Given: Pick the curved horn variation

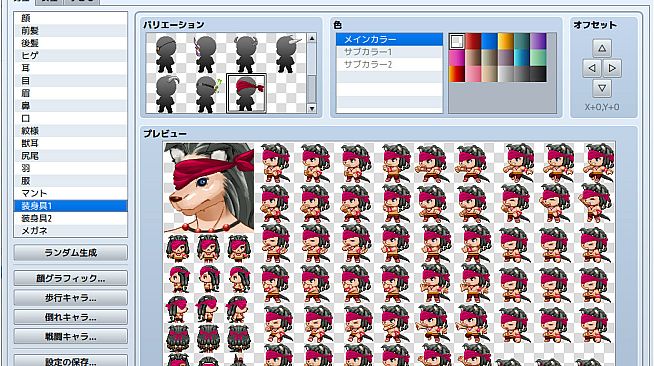Looking at the screenshot, I should coord(166,94).
